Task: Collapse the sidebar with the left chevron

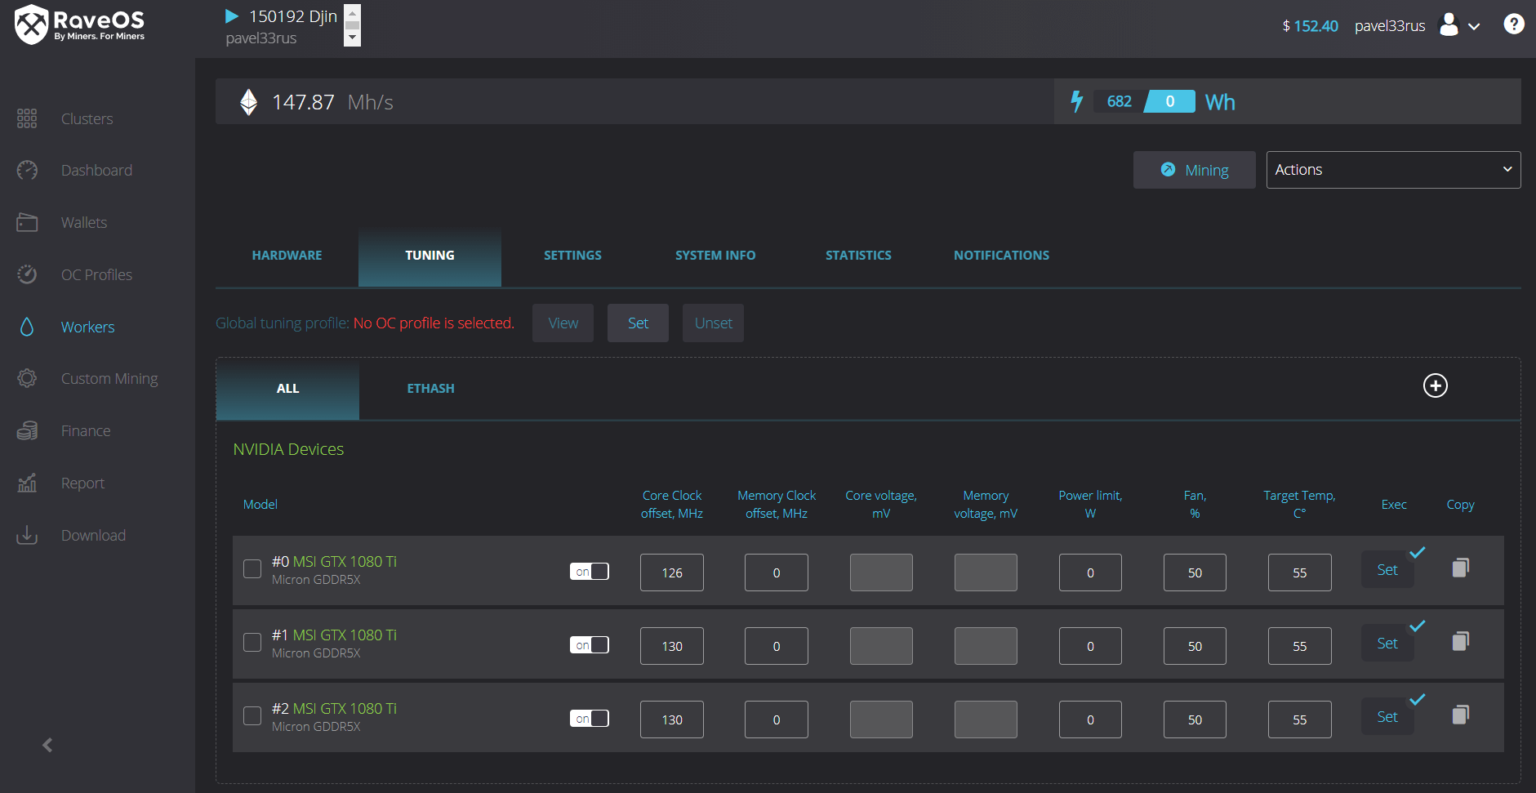Action: pyautogui.click(x=47, y=745)
